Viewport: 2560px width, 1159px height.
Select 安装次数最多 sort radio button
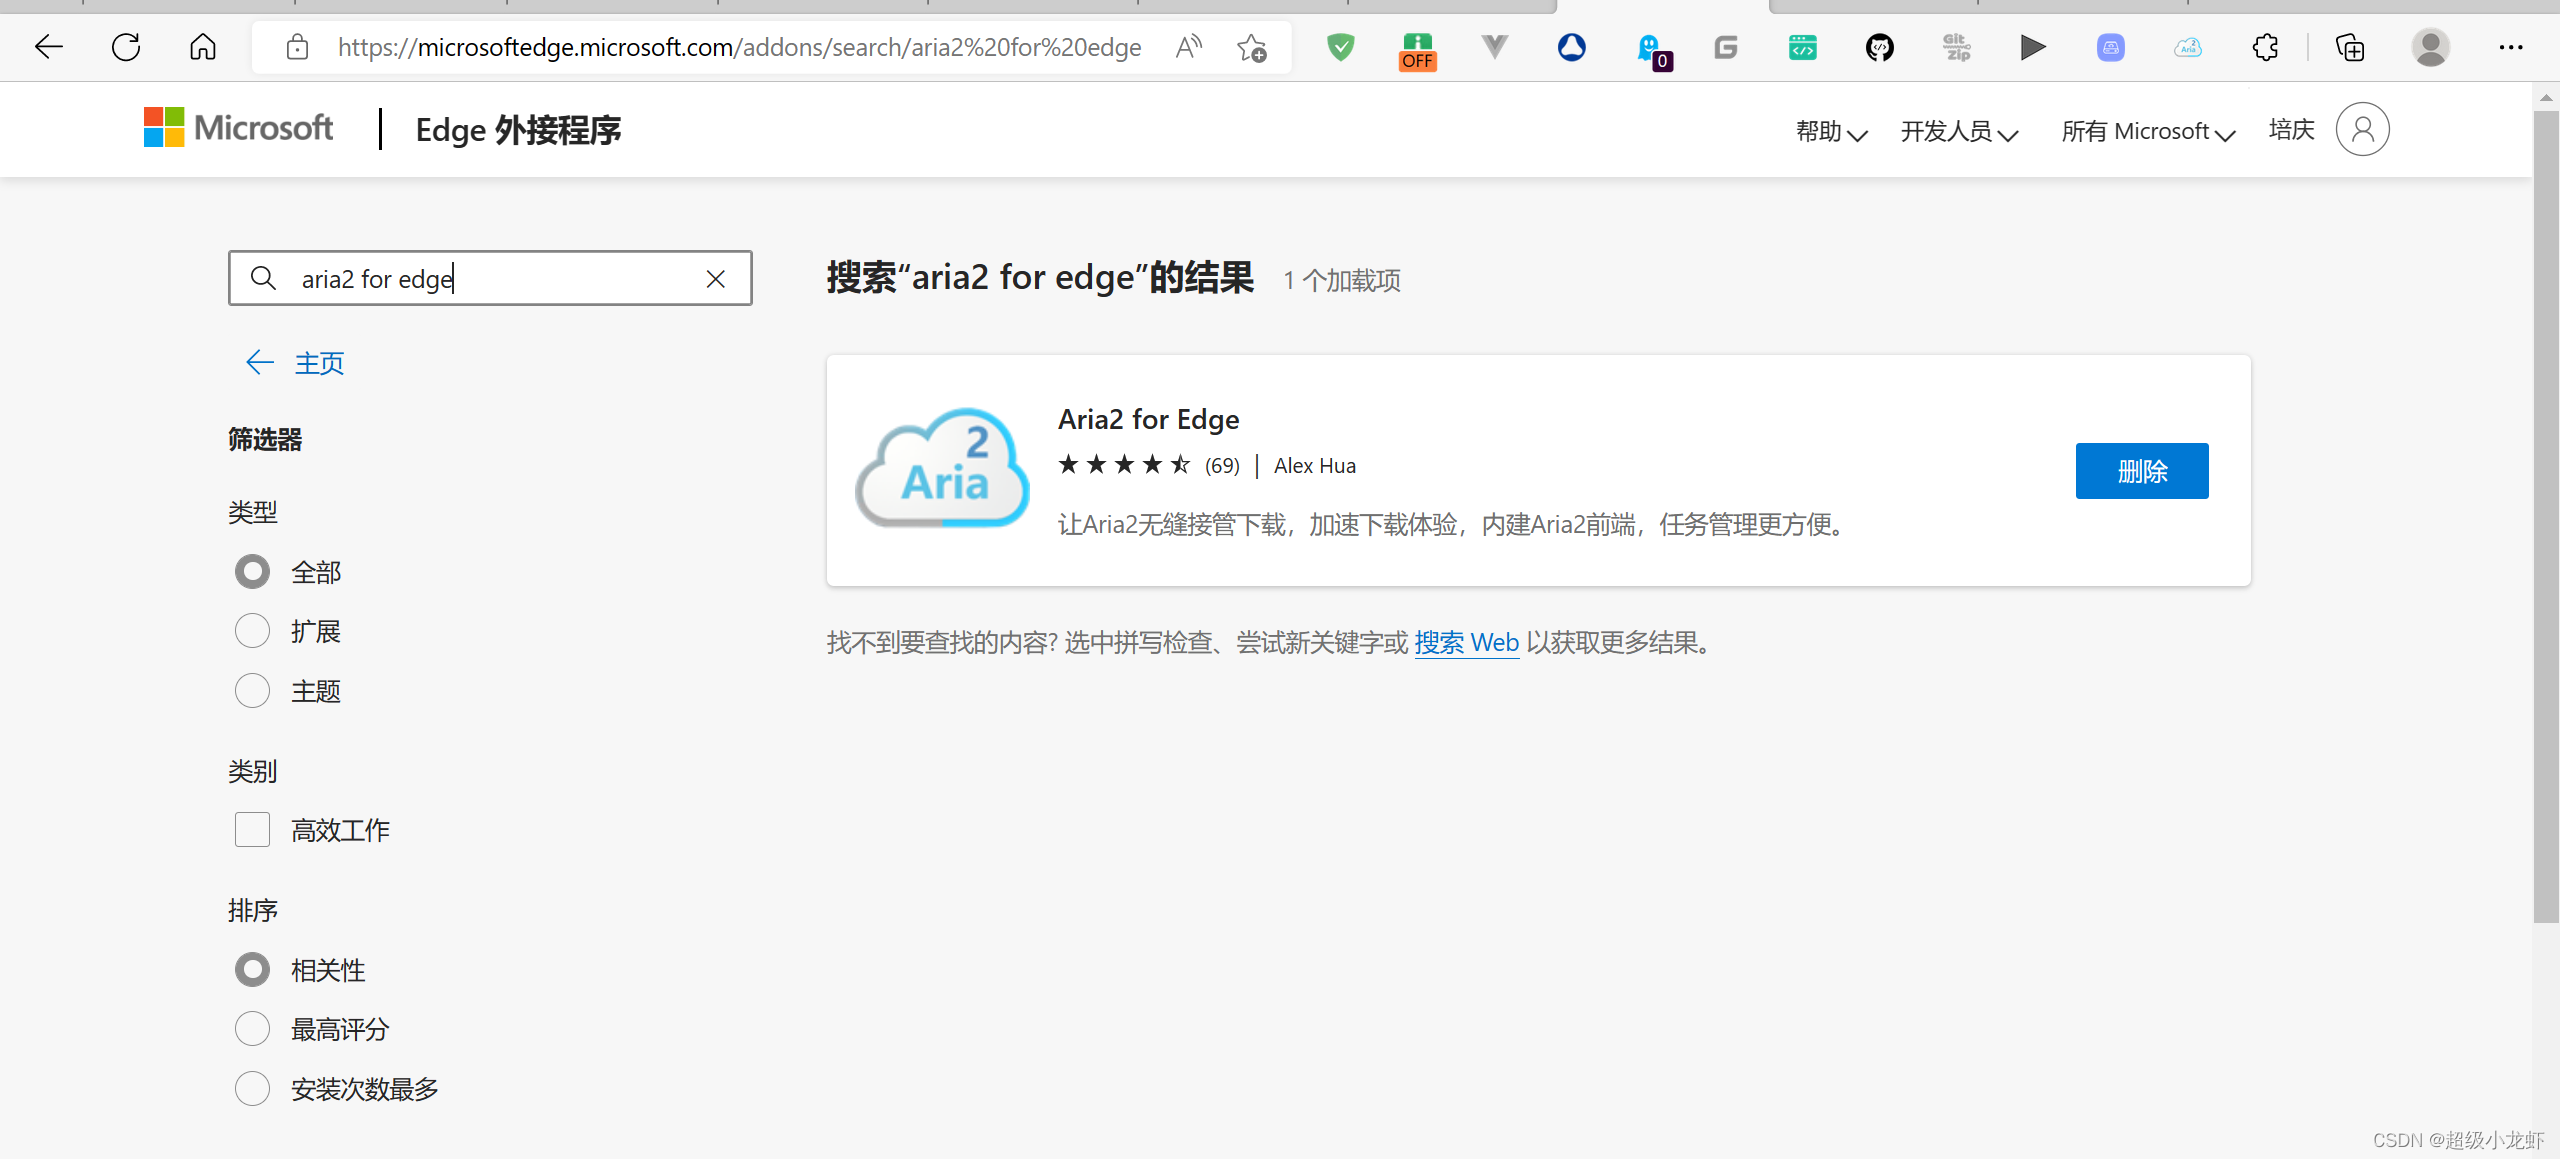coord(252,1088)
